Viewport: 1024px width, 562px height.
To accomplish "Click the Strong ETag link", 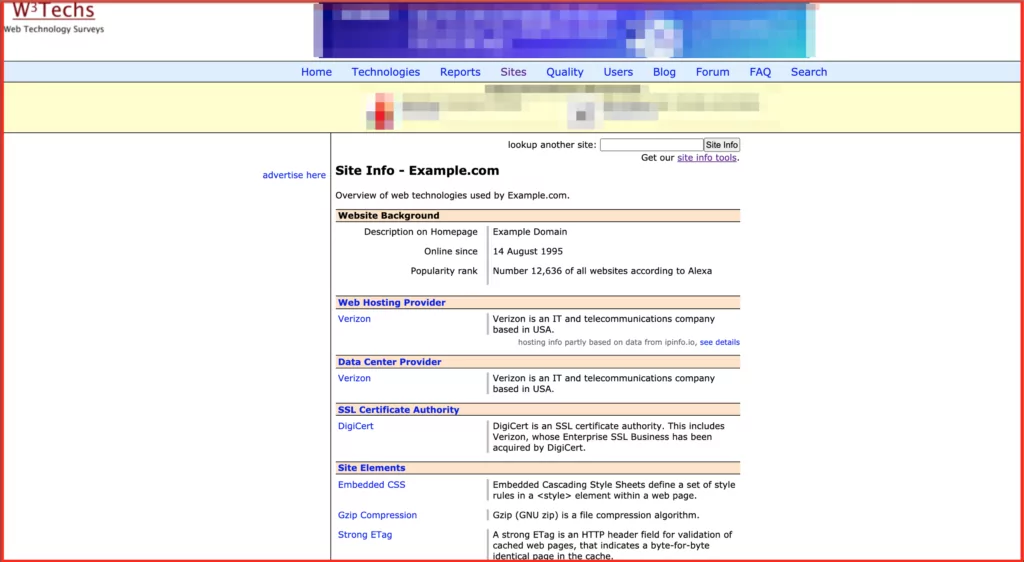I will pos(365,535).
